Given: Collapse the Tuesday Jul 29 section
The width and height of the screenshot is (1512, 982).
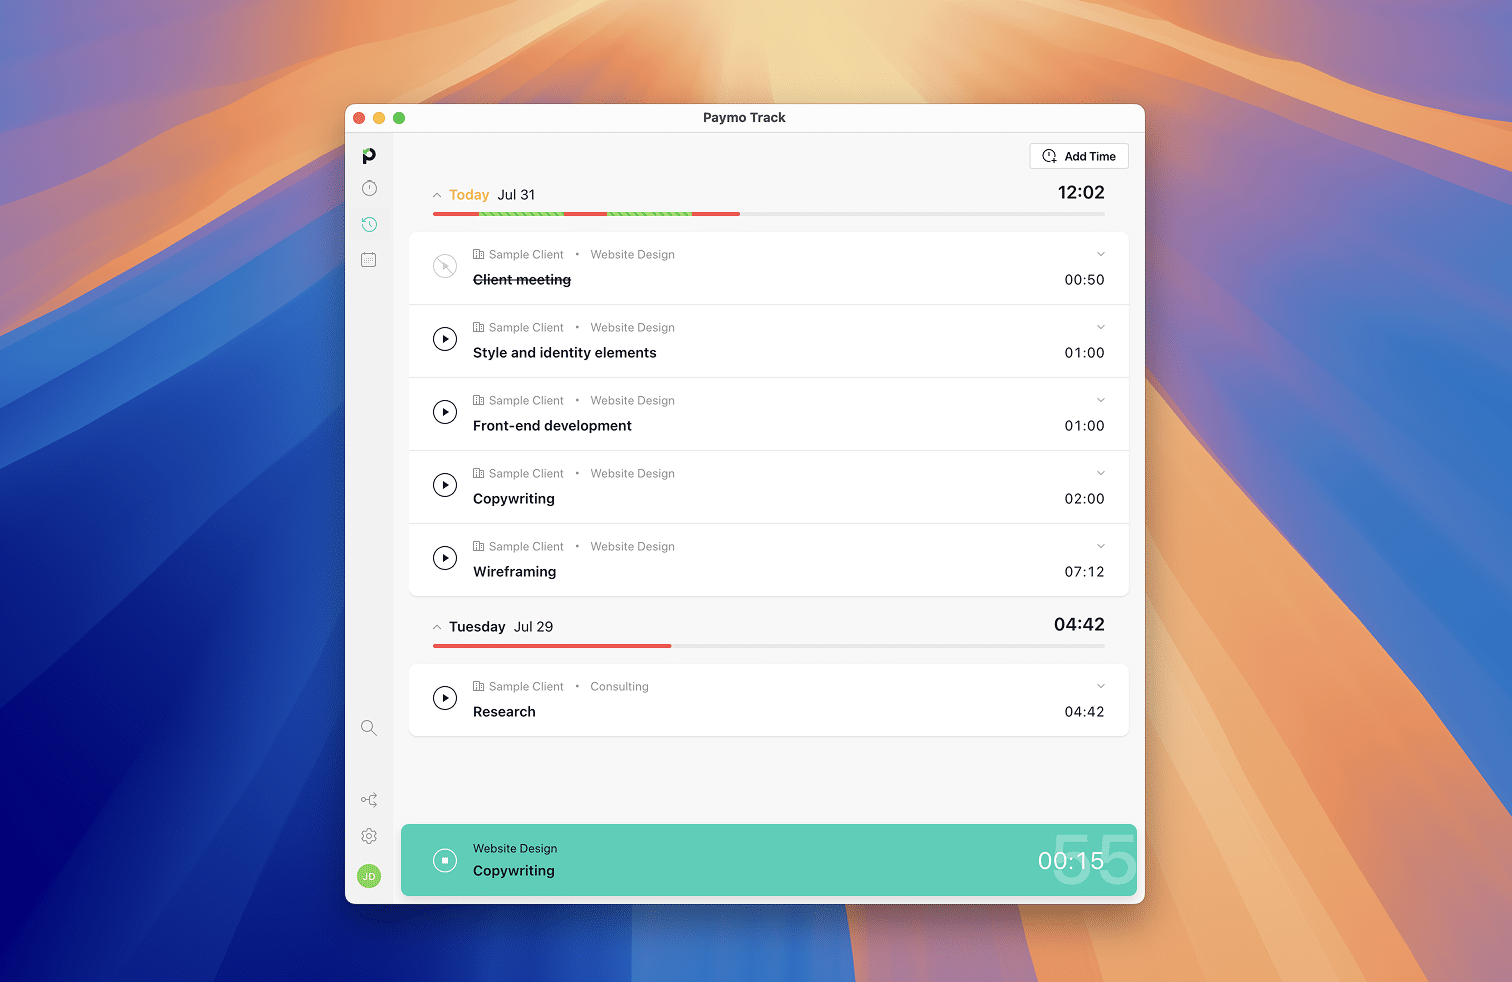Looking at the screenshot, I should (x=437, y=627).
